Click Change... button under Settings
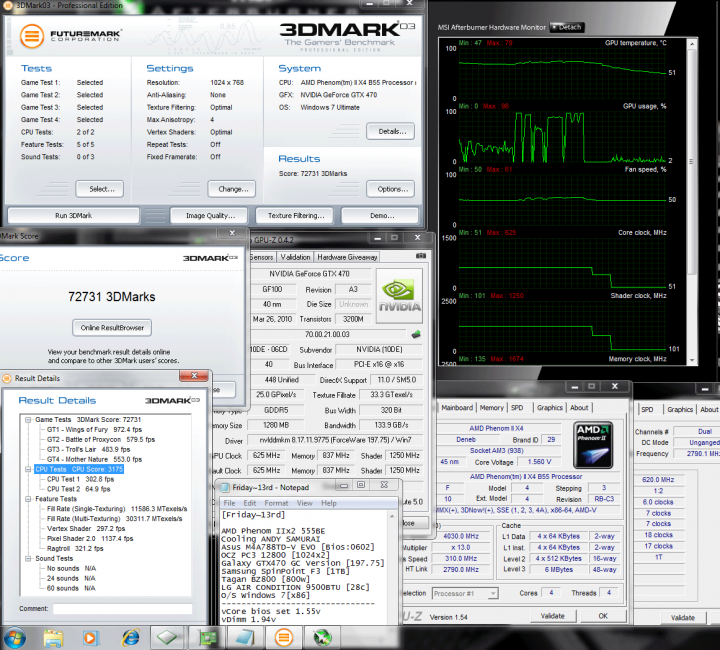Image resolution: width=720 pixels, height=650 pixels. [231, 189]
